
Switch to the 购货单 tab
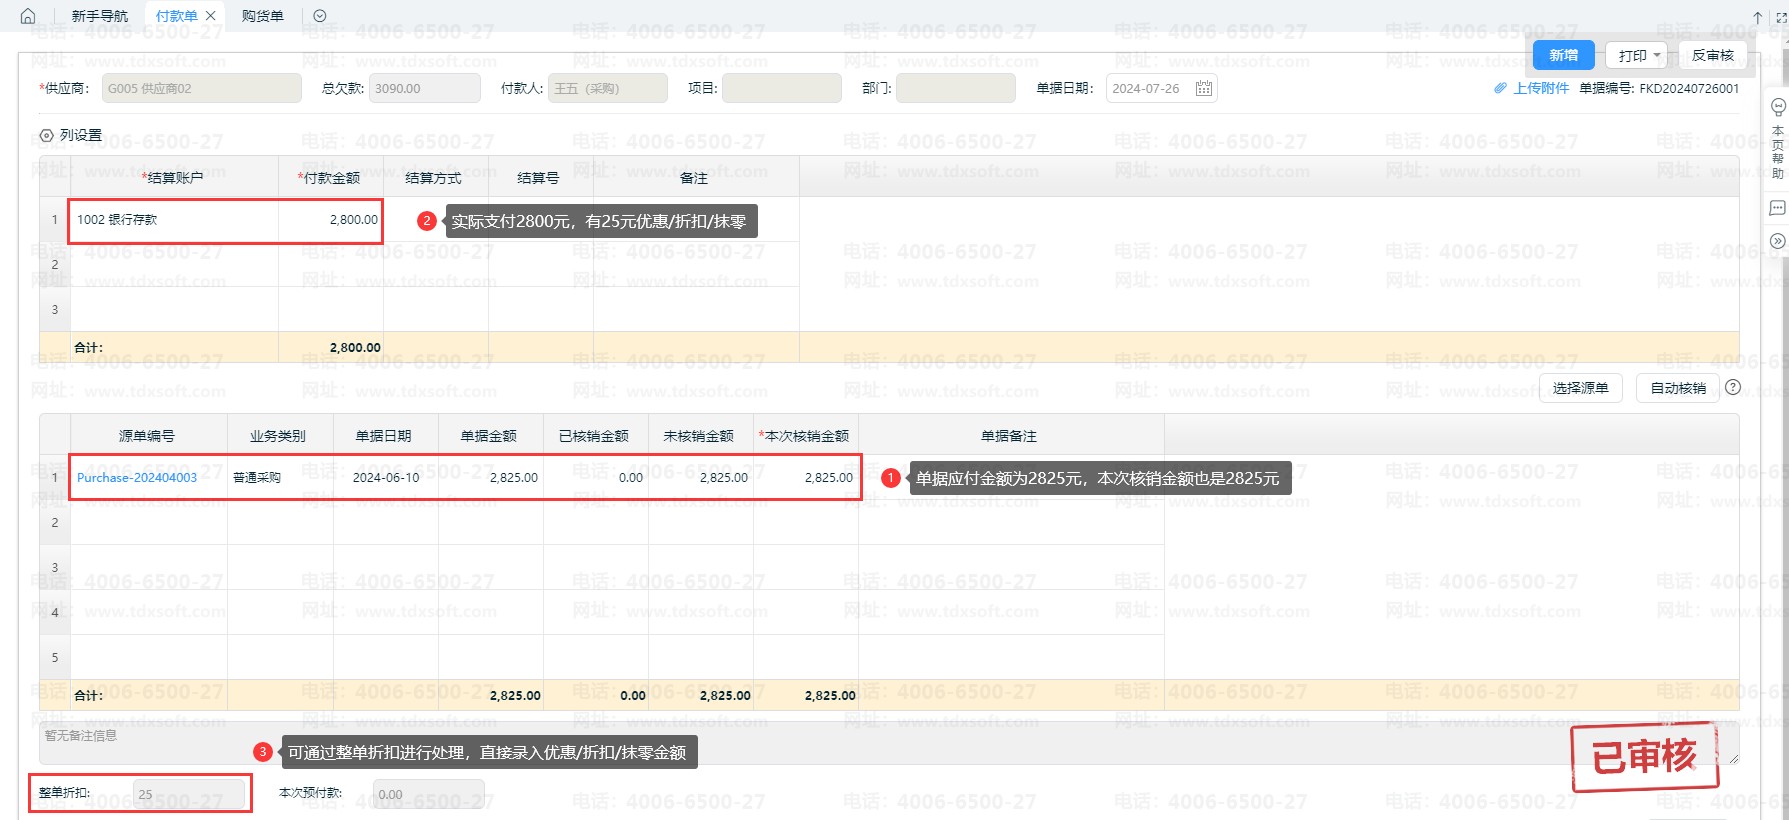click(x=263, y=16)
